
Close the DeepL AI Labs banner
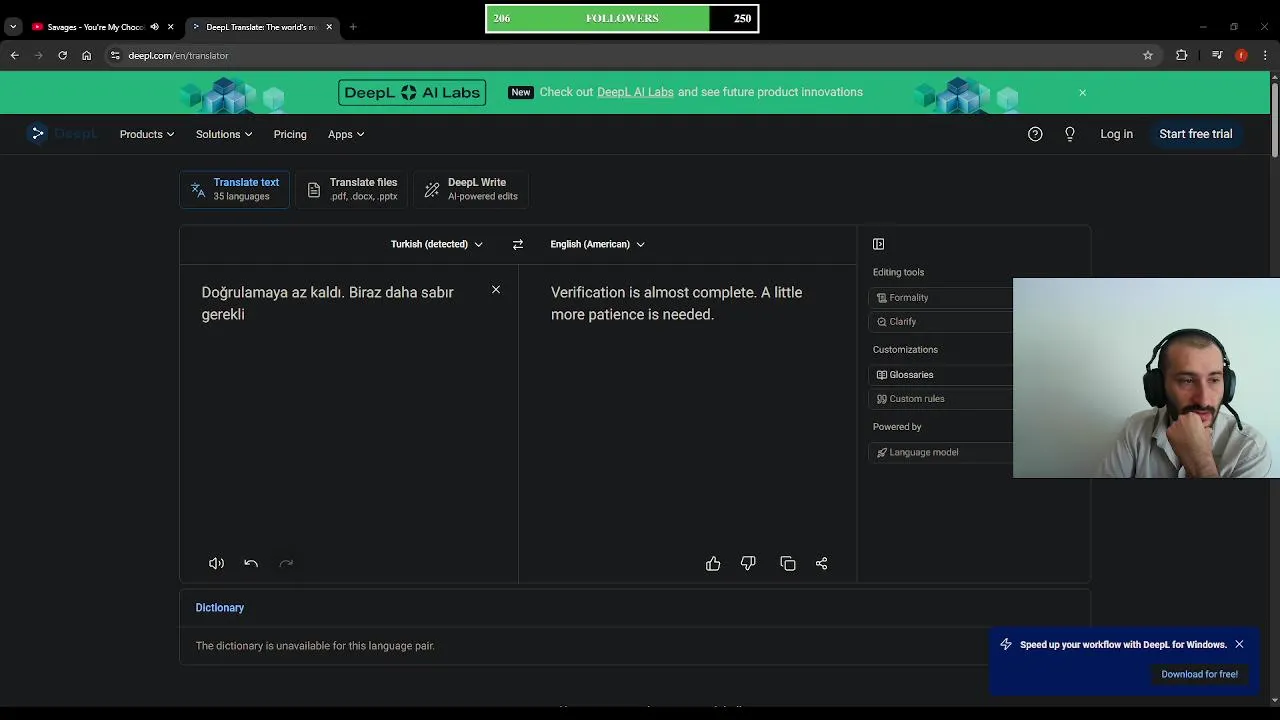1082,92
